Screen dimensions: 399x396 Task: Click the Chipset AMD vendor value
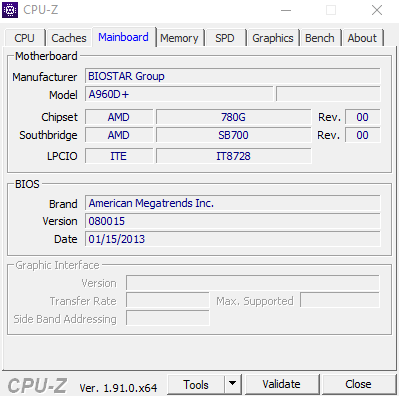point(119,117)
